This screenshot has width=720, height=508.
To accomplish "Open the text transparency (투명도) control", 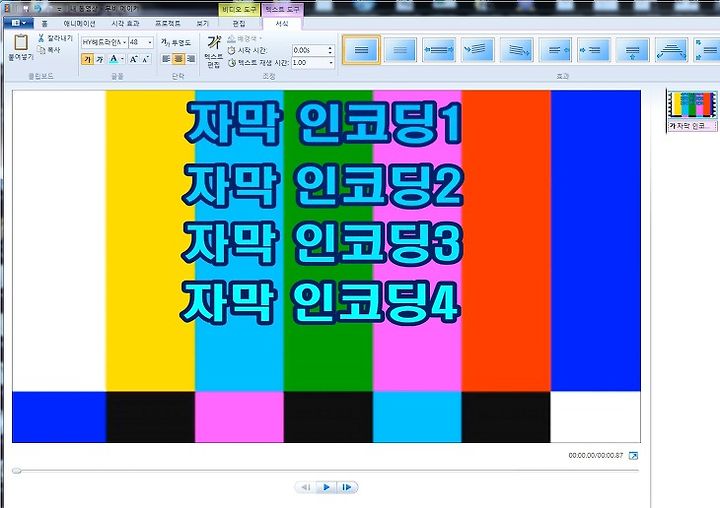I will tap(176, 42).
